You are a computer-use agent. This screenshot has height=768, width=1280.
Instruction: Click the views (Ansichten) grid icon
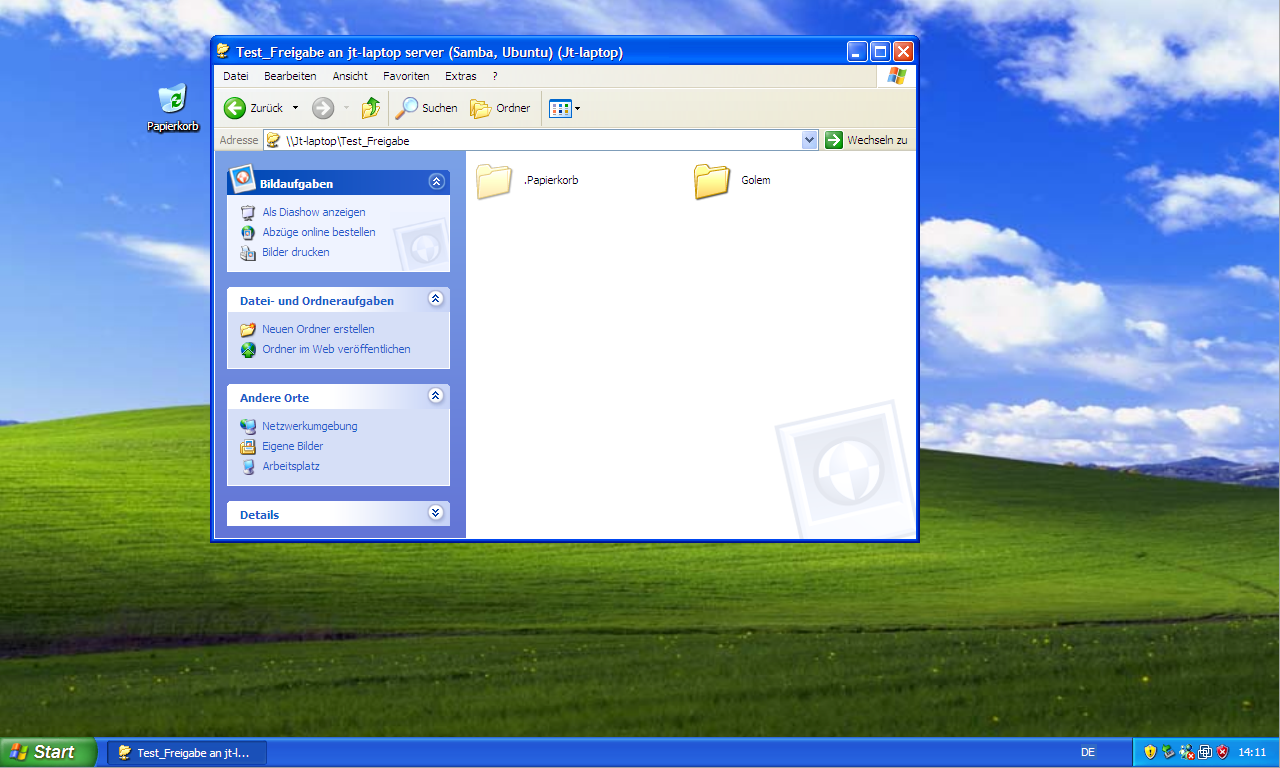click(560, 108)
